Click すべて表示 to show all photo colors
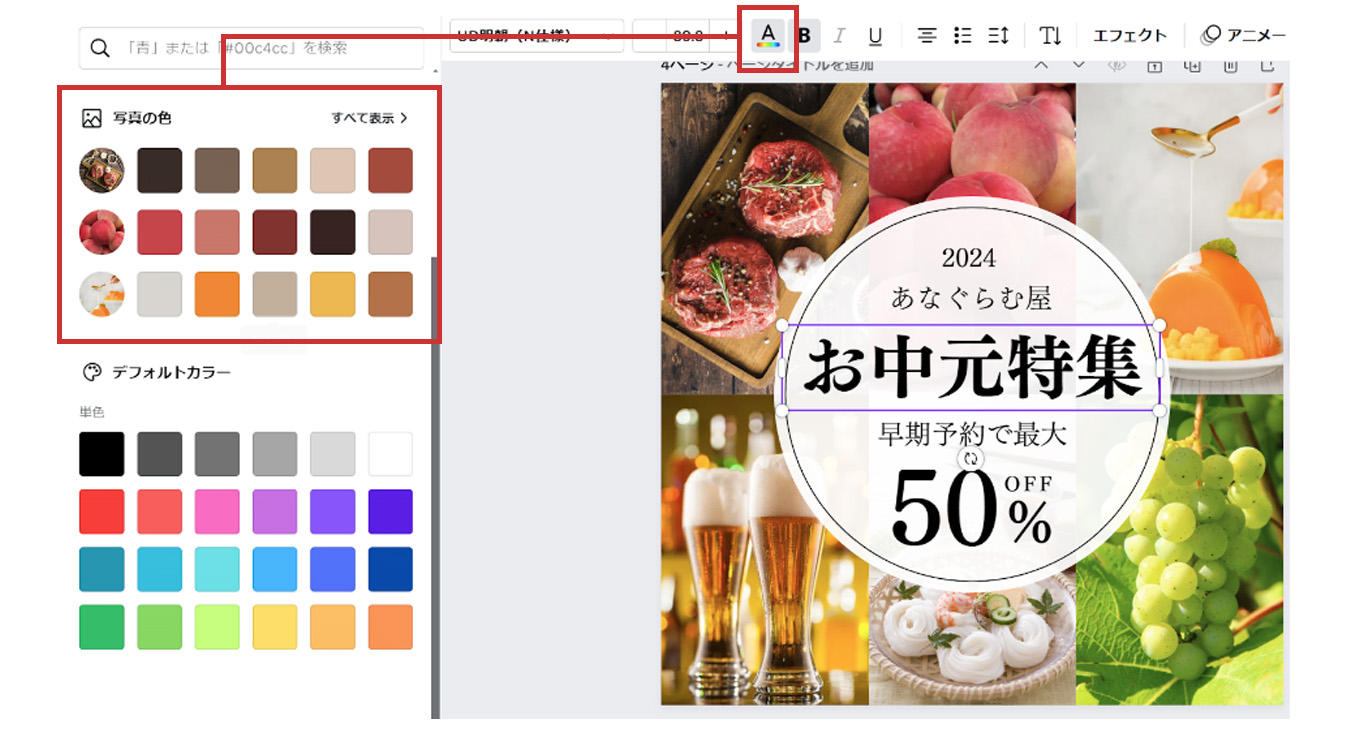The height and width of the screenshot is (746, 1349). 369,118
